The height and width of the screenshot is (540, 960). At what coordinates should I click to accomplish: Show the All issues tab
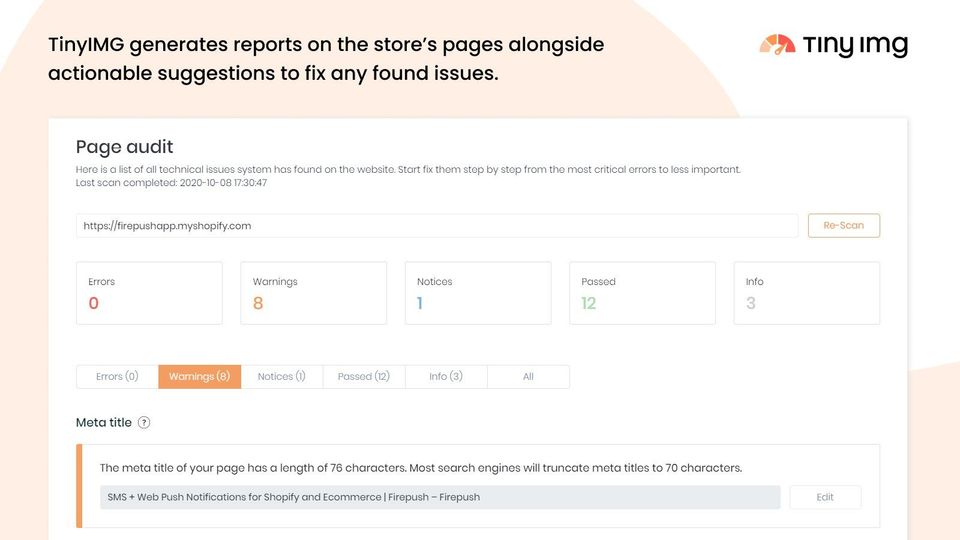[528, 377]
